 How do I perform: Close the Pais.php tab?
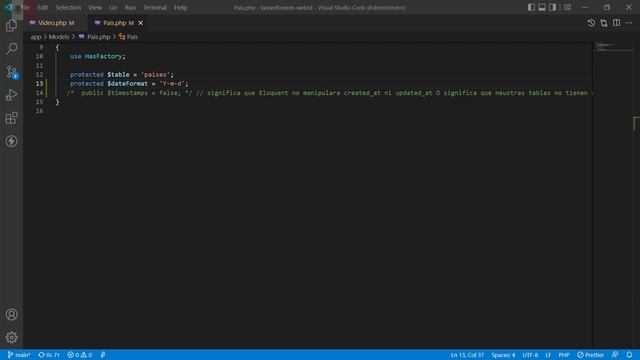(x=140, y=23)
